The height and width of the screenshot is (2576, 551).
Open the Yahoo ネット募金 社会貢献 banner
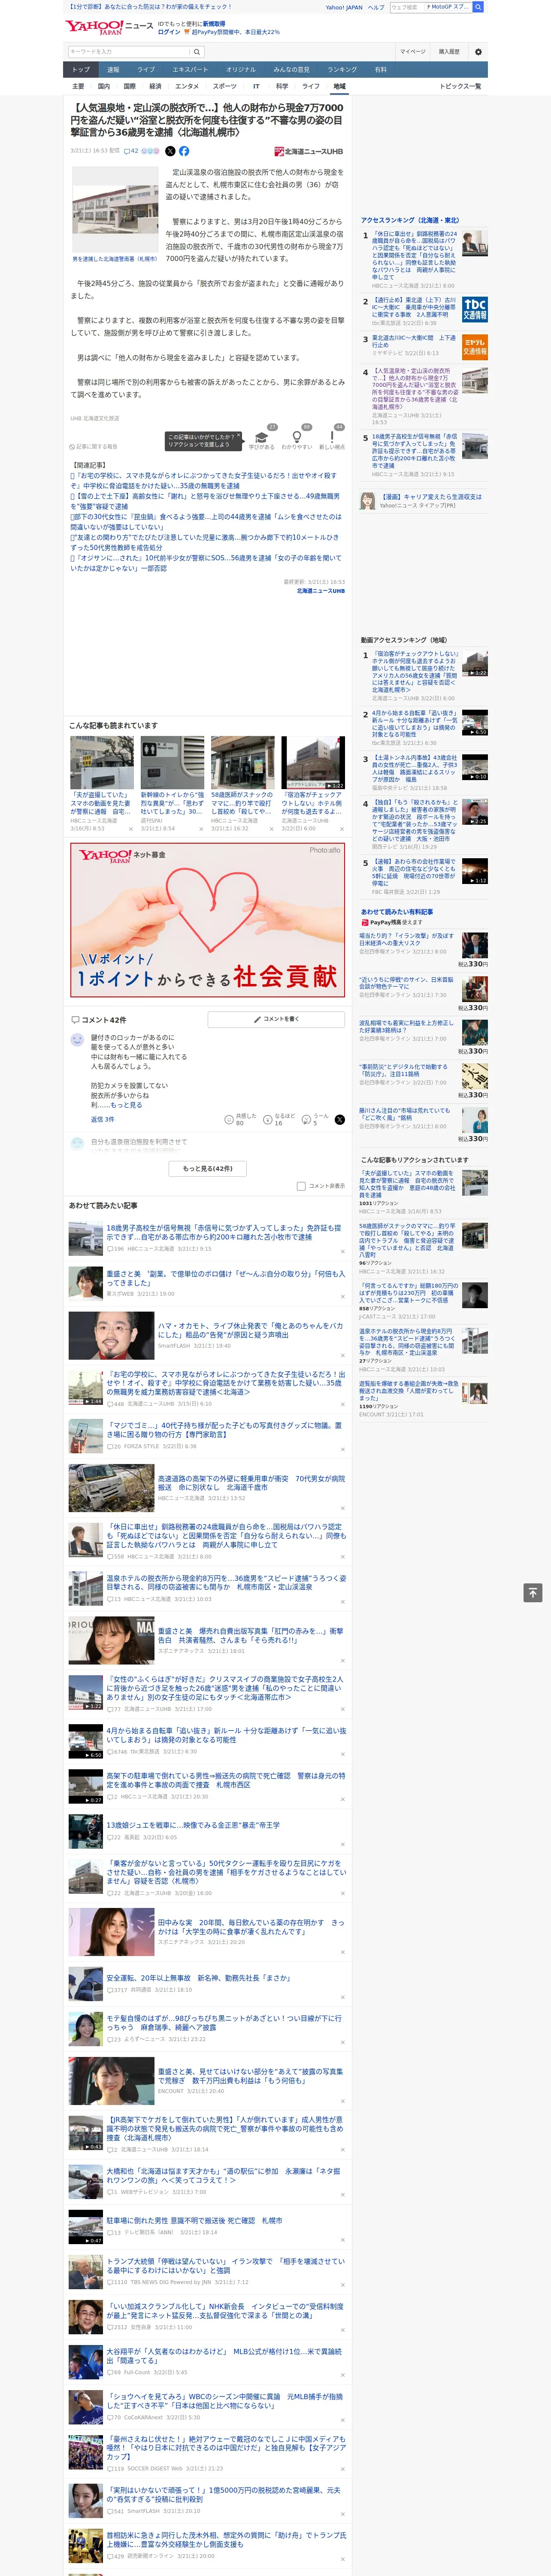point(208,920)
